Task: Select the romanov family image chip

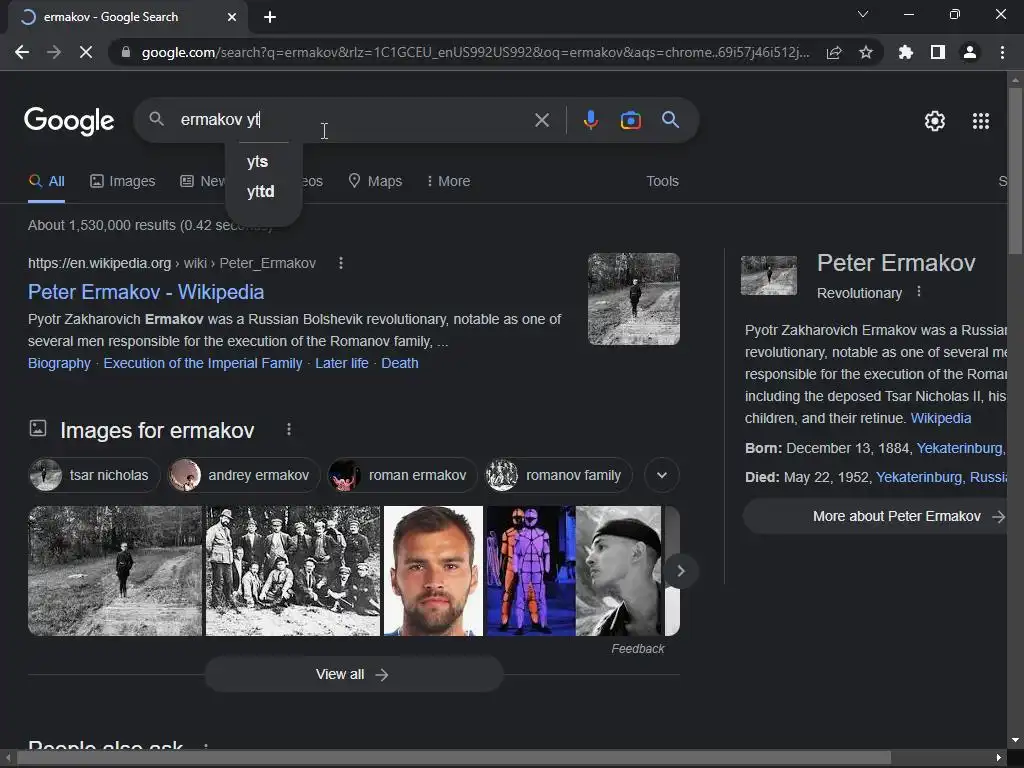Action: click(x=559, y=475)
